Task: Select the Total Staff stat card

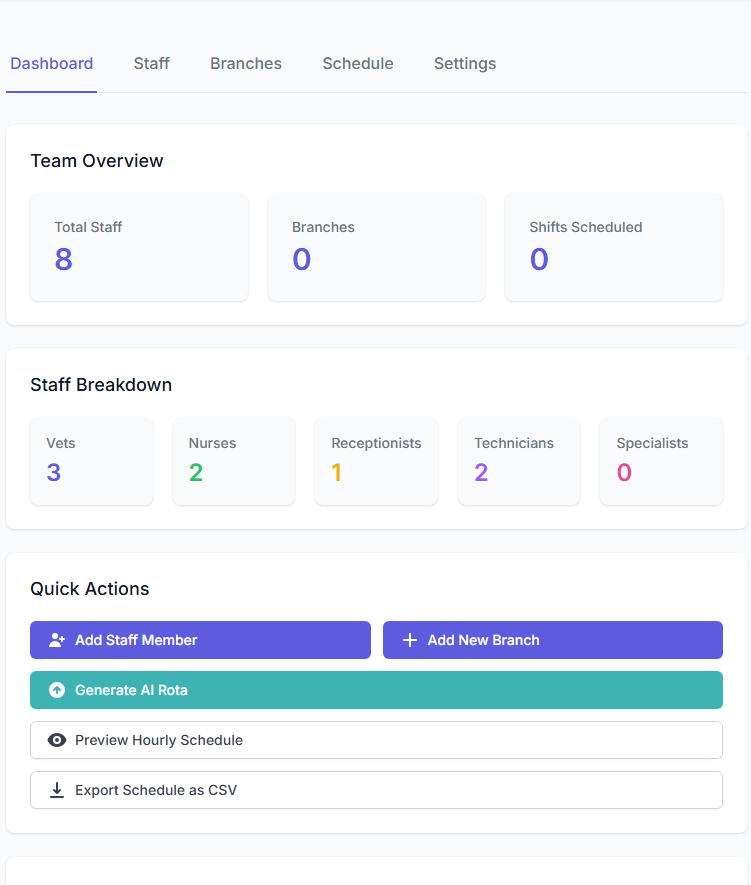Action: [x=139, y=247]
